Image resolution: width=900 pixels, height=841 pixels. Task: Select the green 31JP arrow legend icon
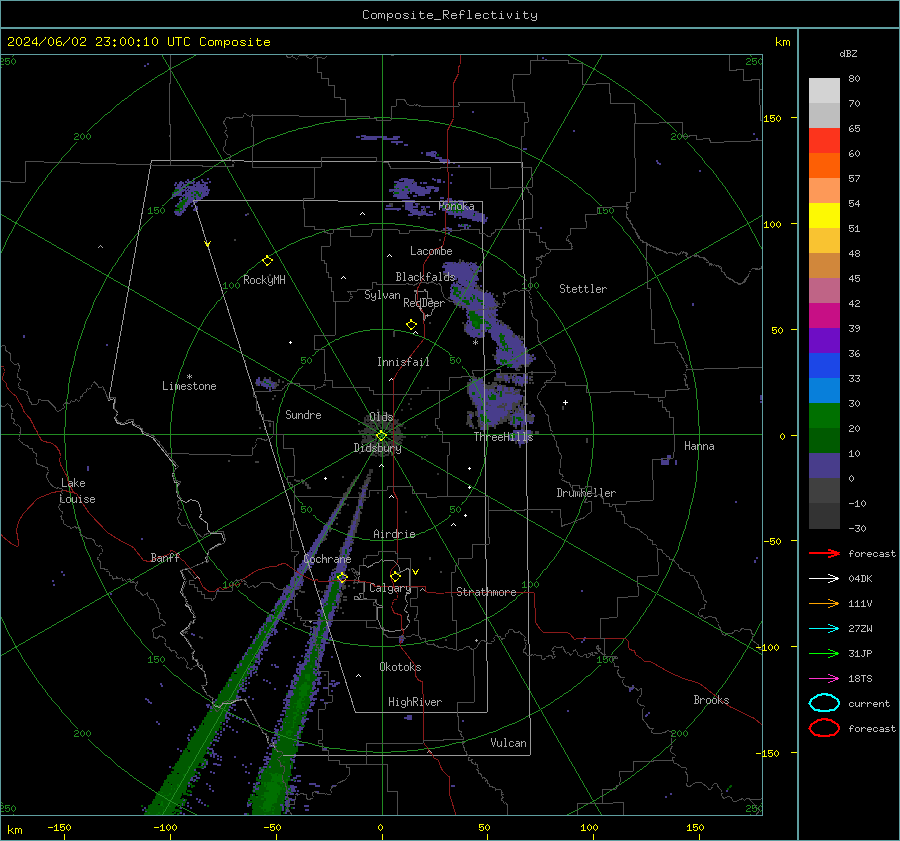tap(824, 653)
